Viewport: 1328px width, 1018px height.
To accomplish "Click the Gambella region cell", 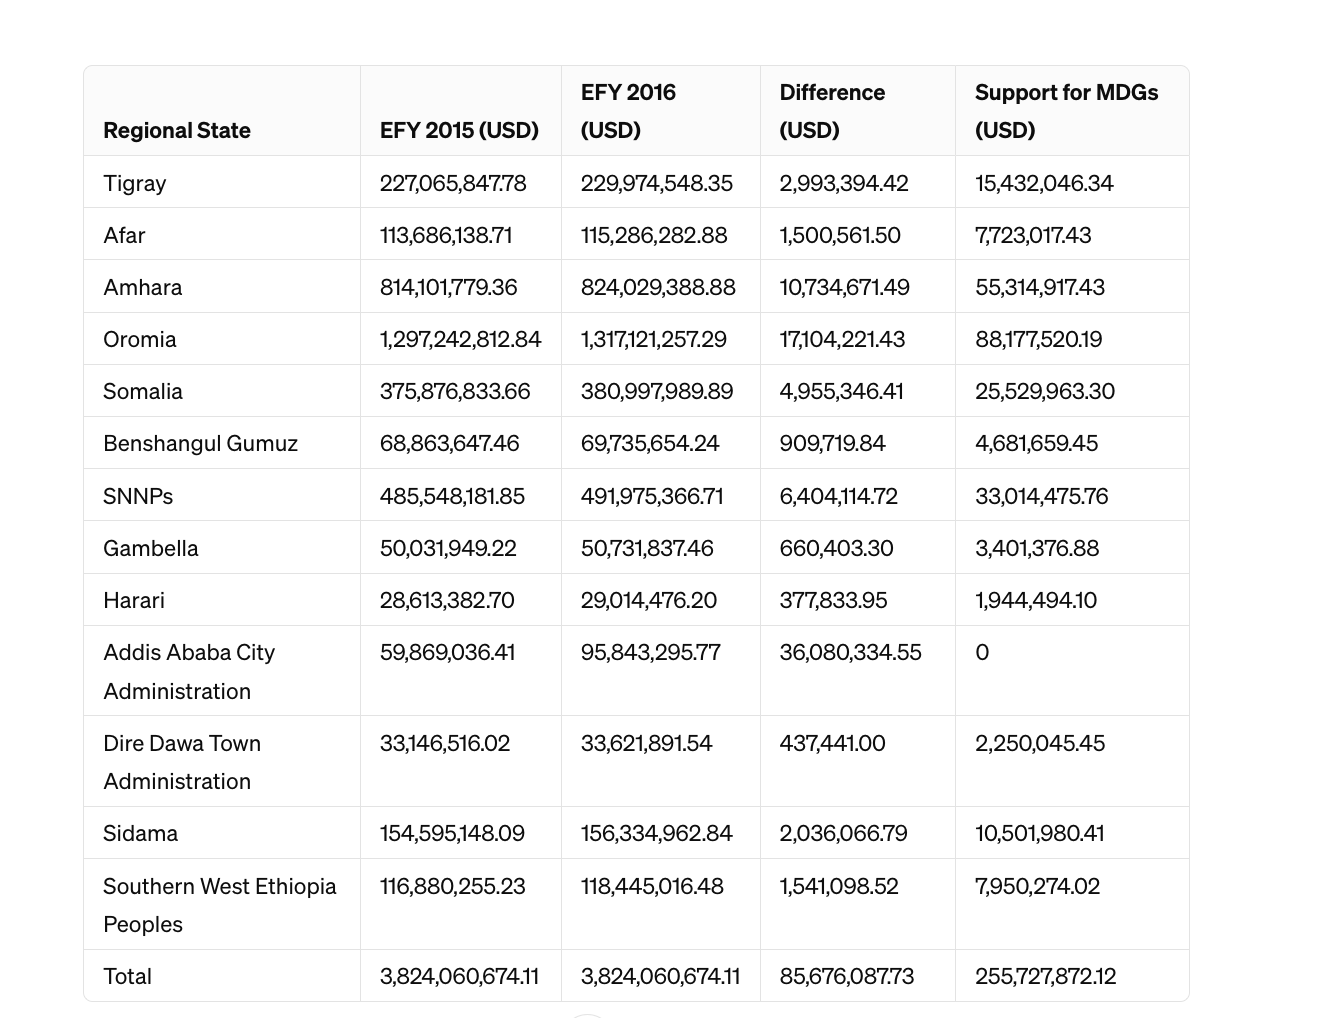I will 151,548.
